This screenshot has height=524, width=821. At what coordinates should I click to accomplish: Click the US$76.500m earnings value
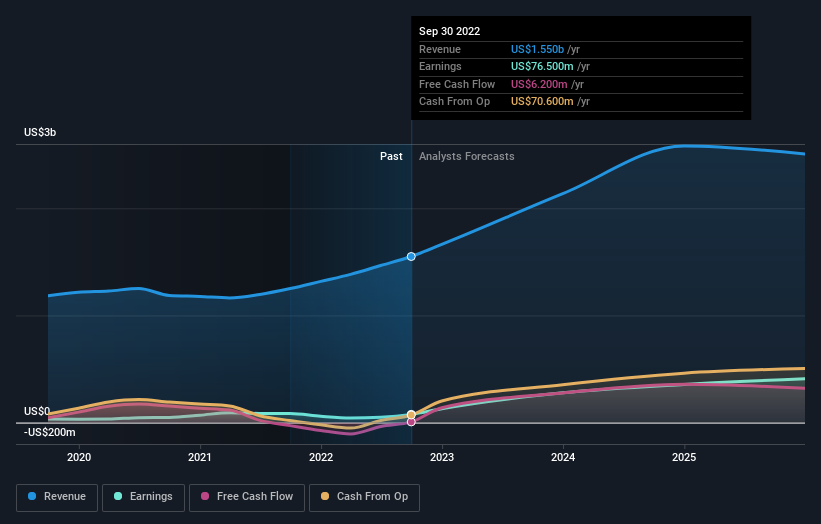coord(542,66)
